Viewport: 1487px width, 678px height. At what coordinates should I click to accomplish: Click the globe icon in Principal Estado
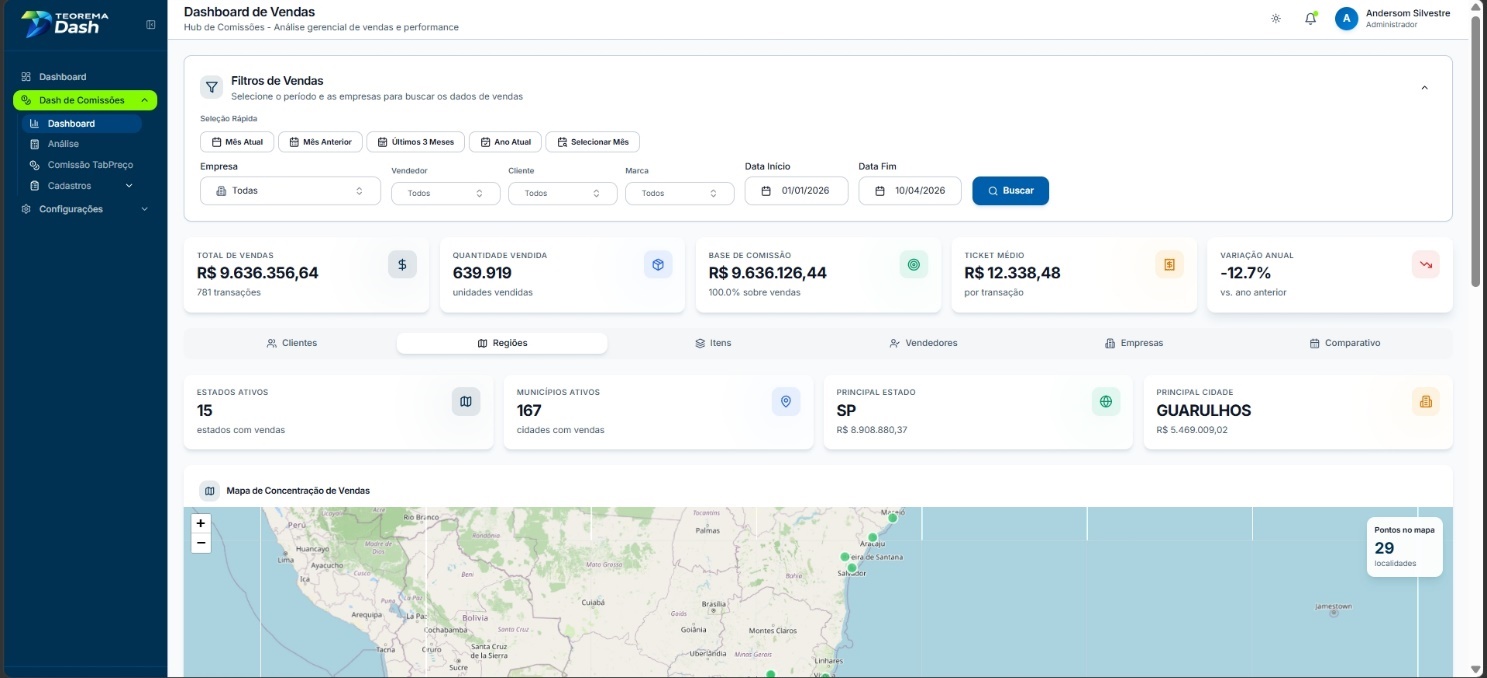point(1106,401)
